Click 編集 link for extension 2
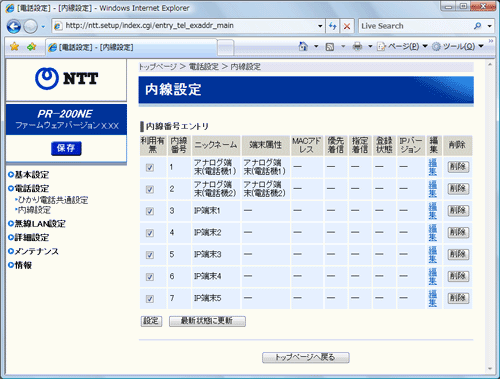 click(433, 189)
